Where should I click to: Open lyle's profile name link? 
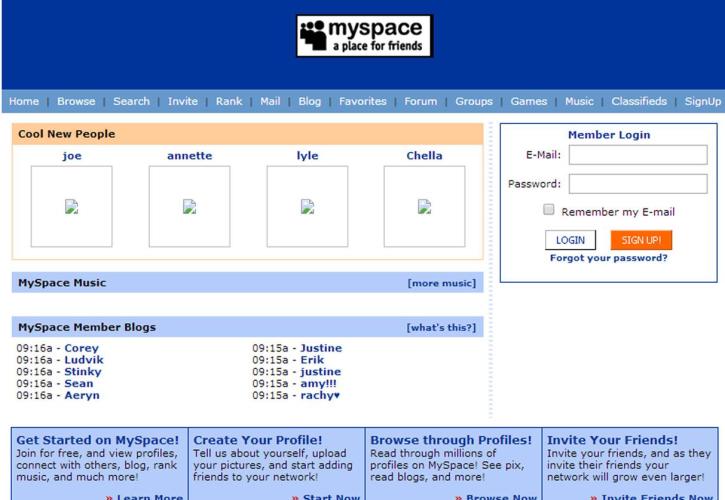click(x=307, y=156)
